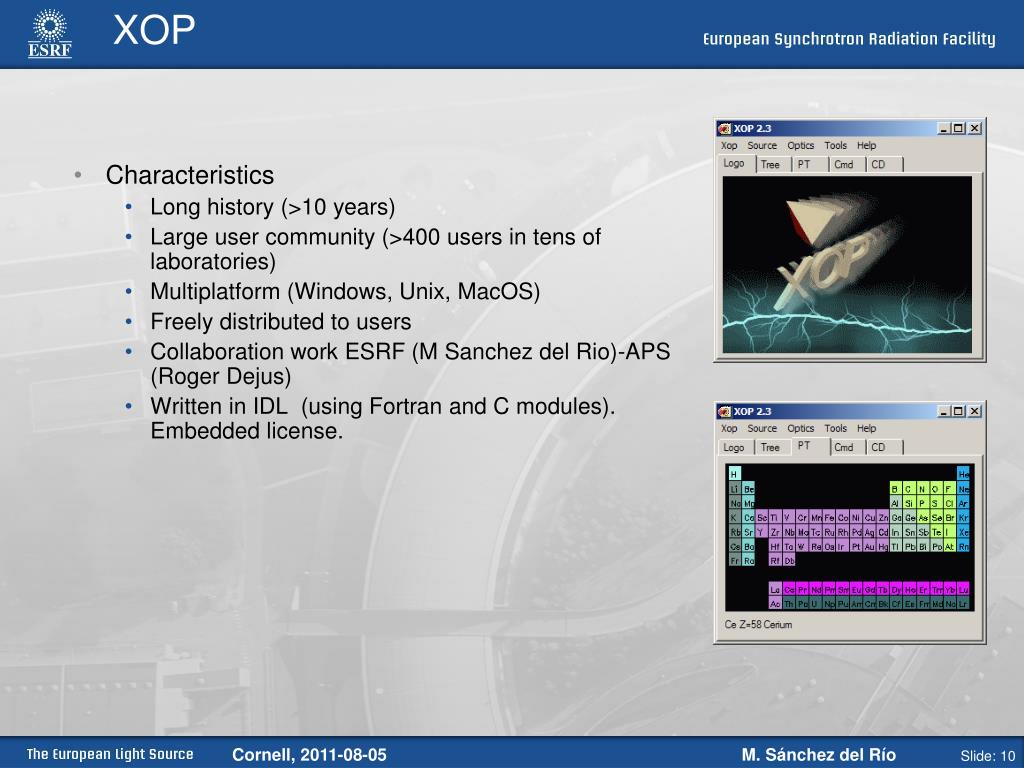The height and width of the screenshot is (768, 1024).
Task: Maximize the upper XOP 2.3 window
Action: click(958, 128)
